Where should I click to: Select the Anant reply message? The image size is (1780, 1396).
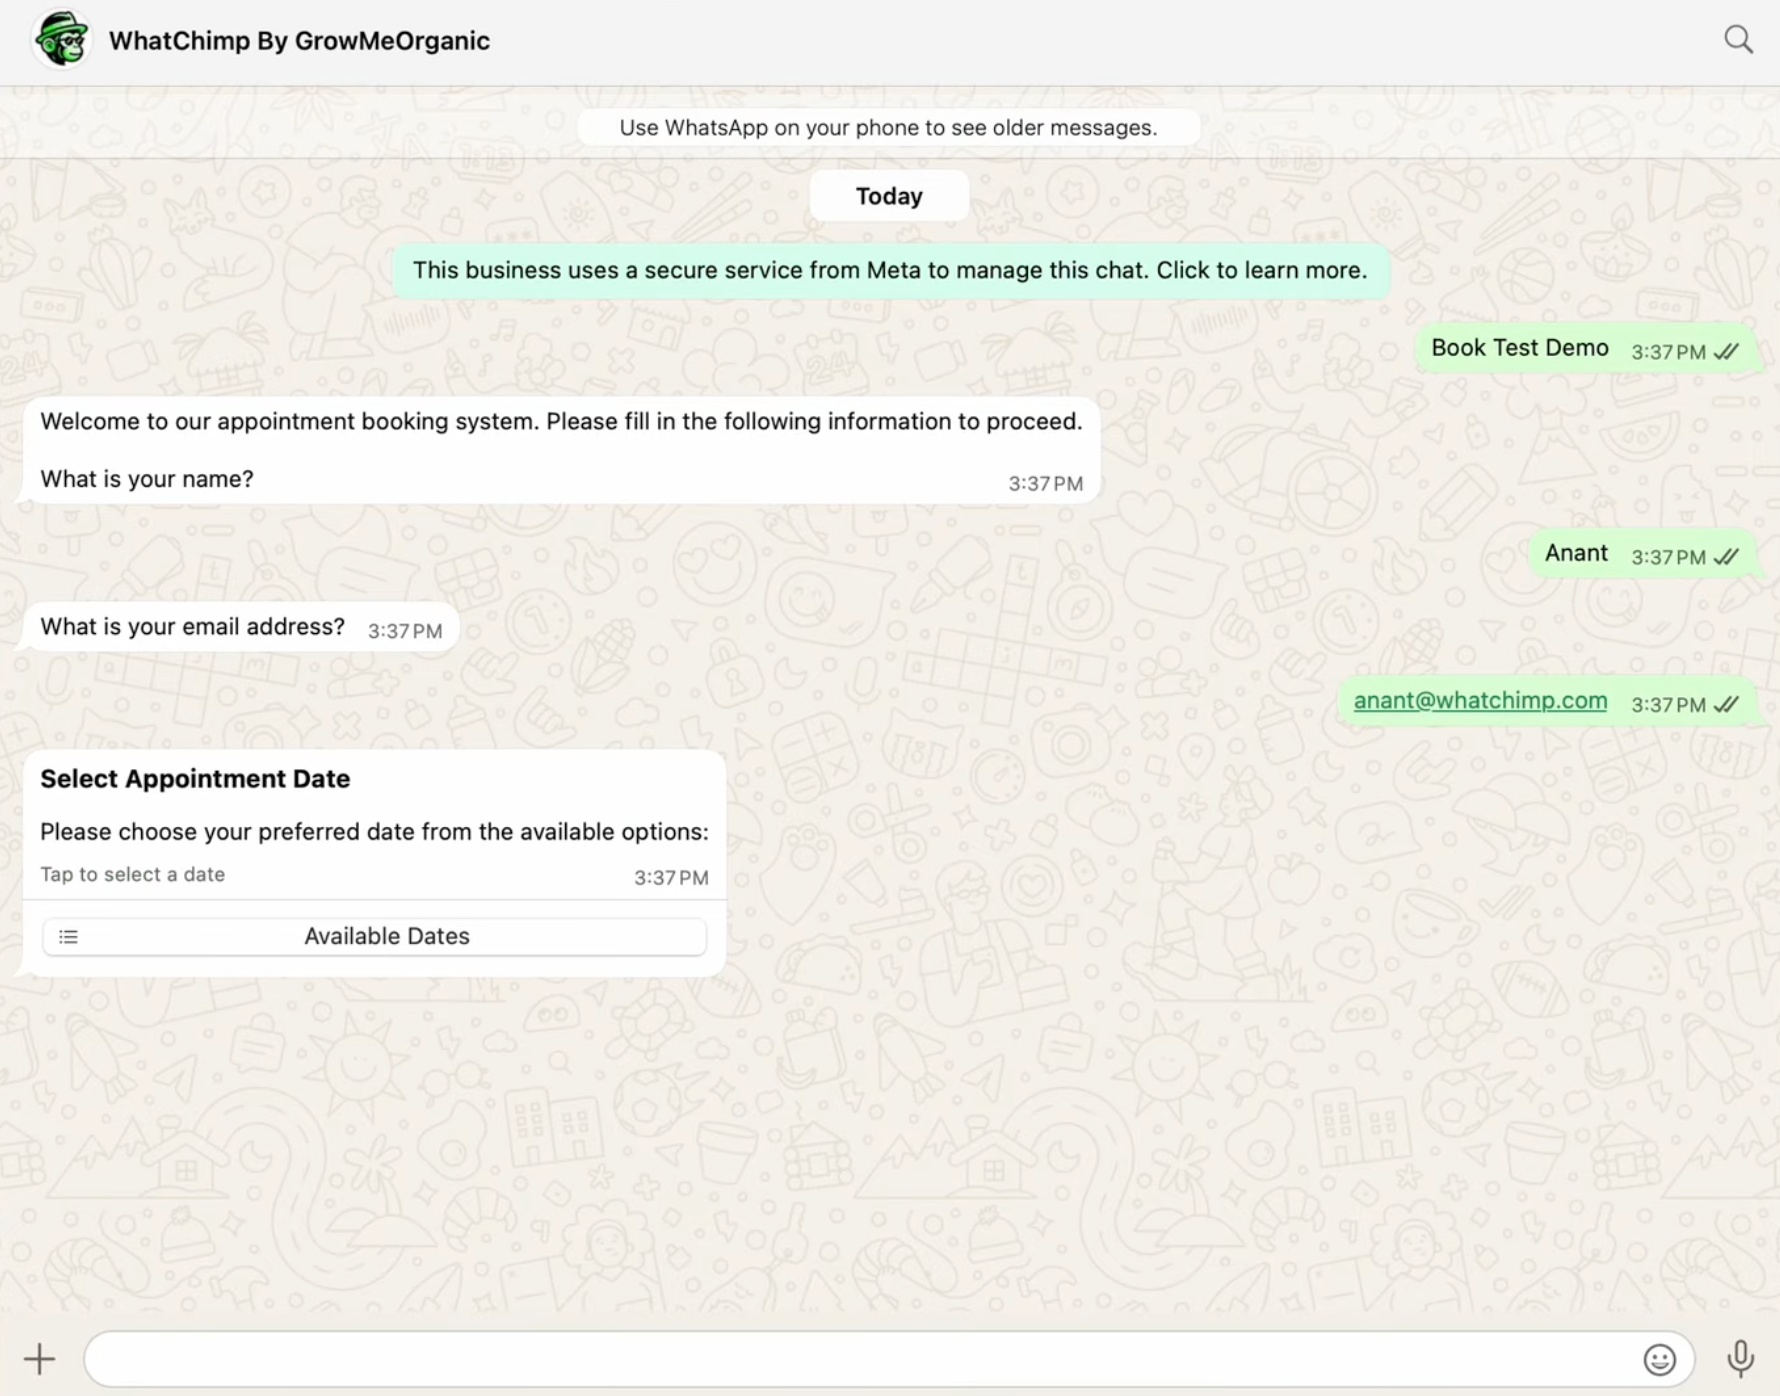coord(1644,554)
